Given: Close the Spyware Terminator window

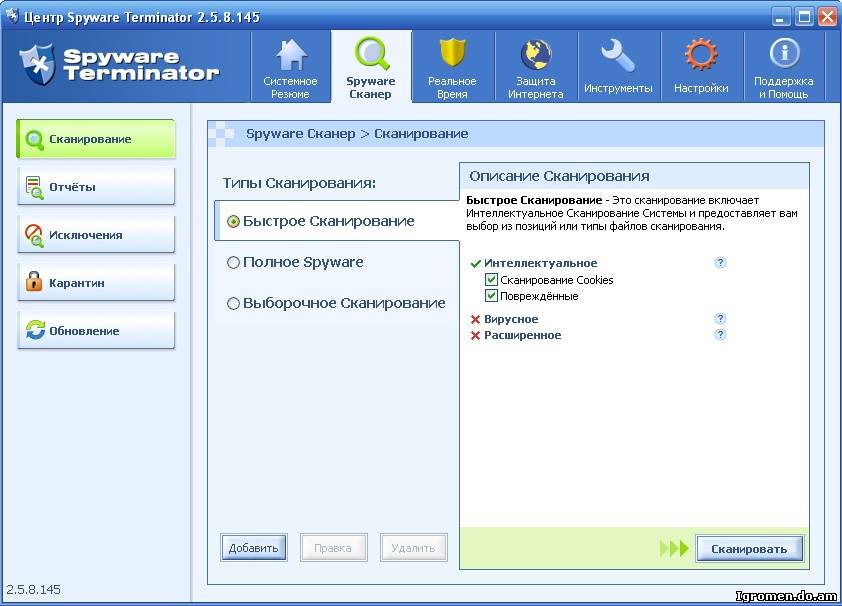Looking at the screenshot, I should (x=827, y=17).
